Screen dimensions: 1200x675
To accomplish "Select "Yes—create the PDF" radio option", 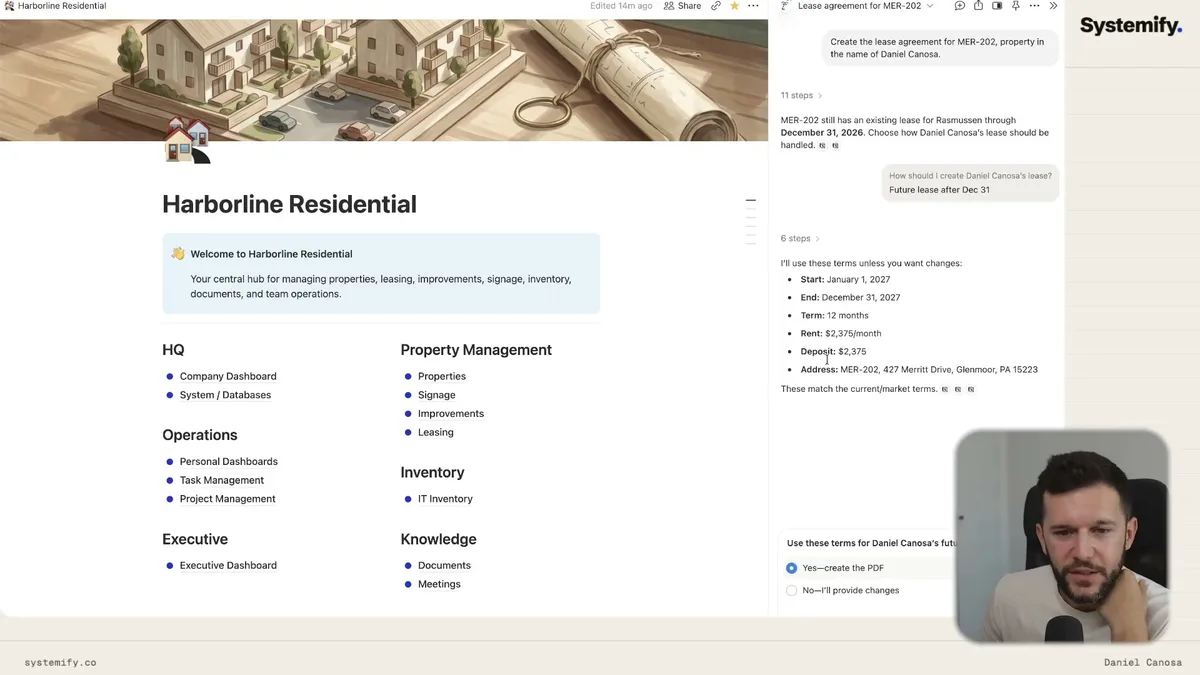I will pyautogui.click(x=792, y=568).
